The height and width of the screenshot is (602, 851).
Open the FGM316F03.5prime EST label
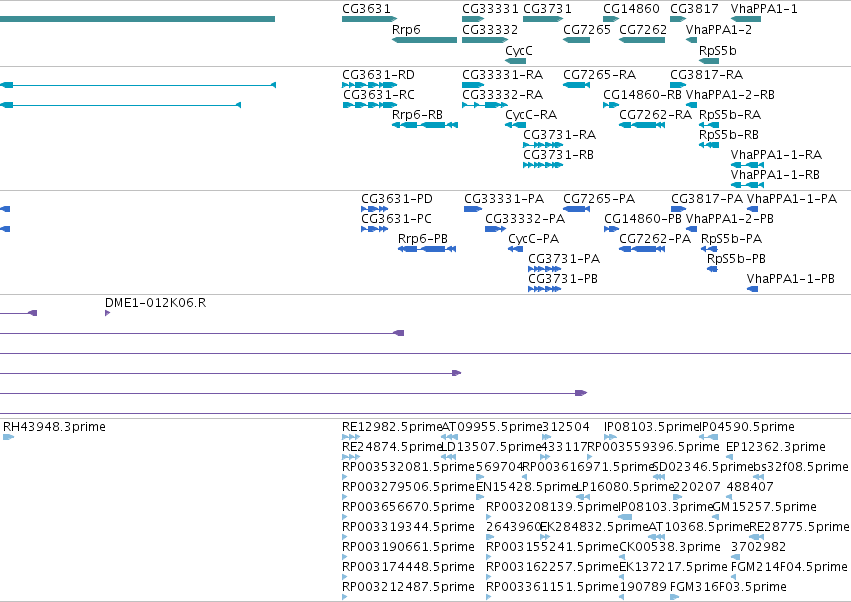pyautogui.click(x=728, y=587)
